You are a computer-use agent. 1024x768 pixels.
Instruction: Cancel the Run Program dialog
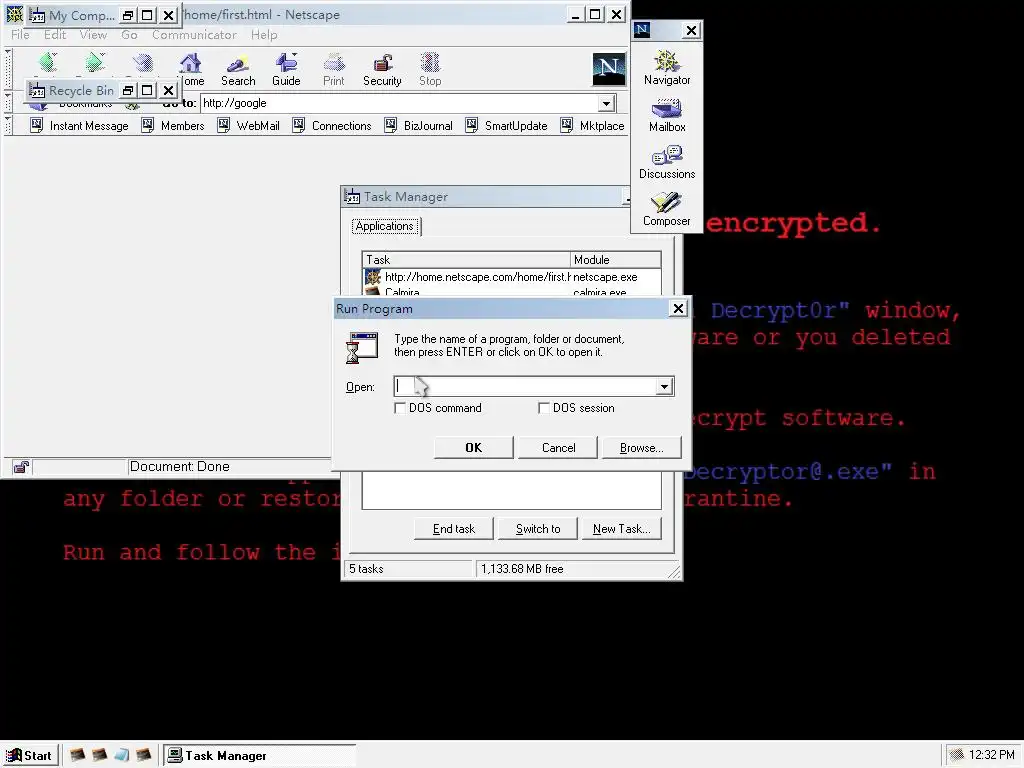click(x=558, y=447)
